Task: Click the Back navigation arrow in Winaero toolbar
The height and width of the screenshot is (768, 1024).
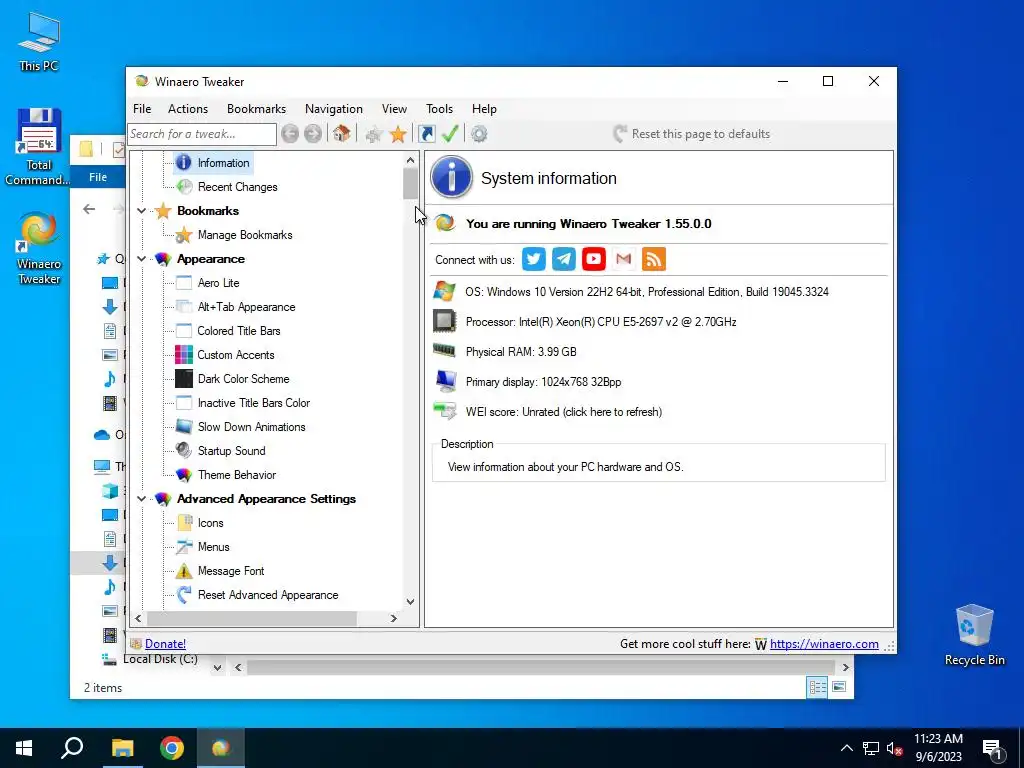Action: [x=290, y=134]
